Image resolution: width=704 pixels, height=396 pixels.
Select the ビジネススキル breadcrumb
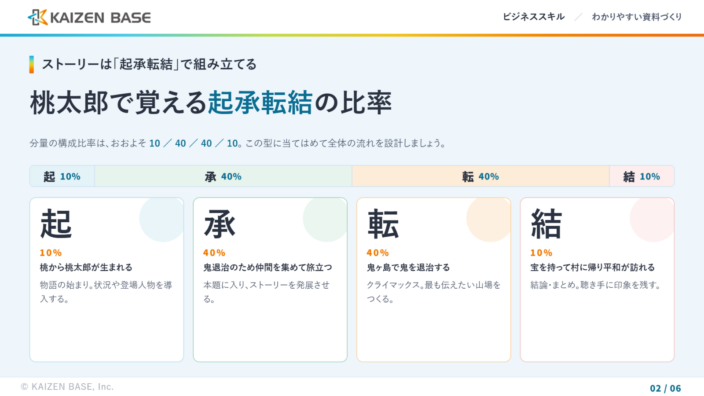(533, 17)
